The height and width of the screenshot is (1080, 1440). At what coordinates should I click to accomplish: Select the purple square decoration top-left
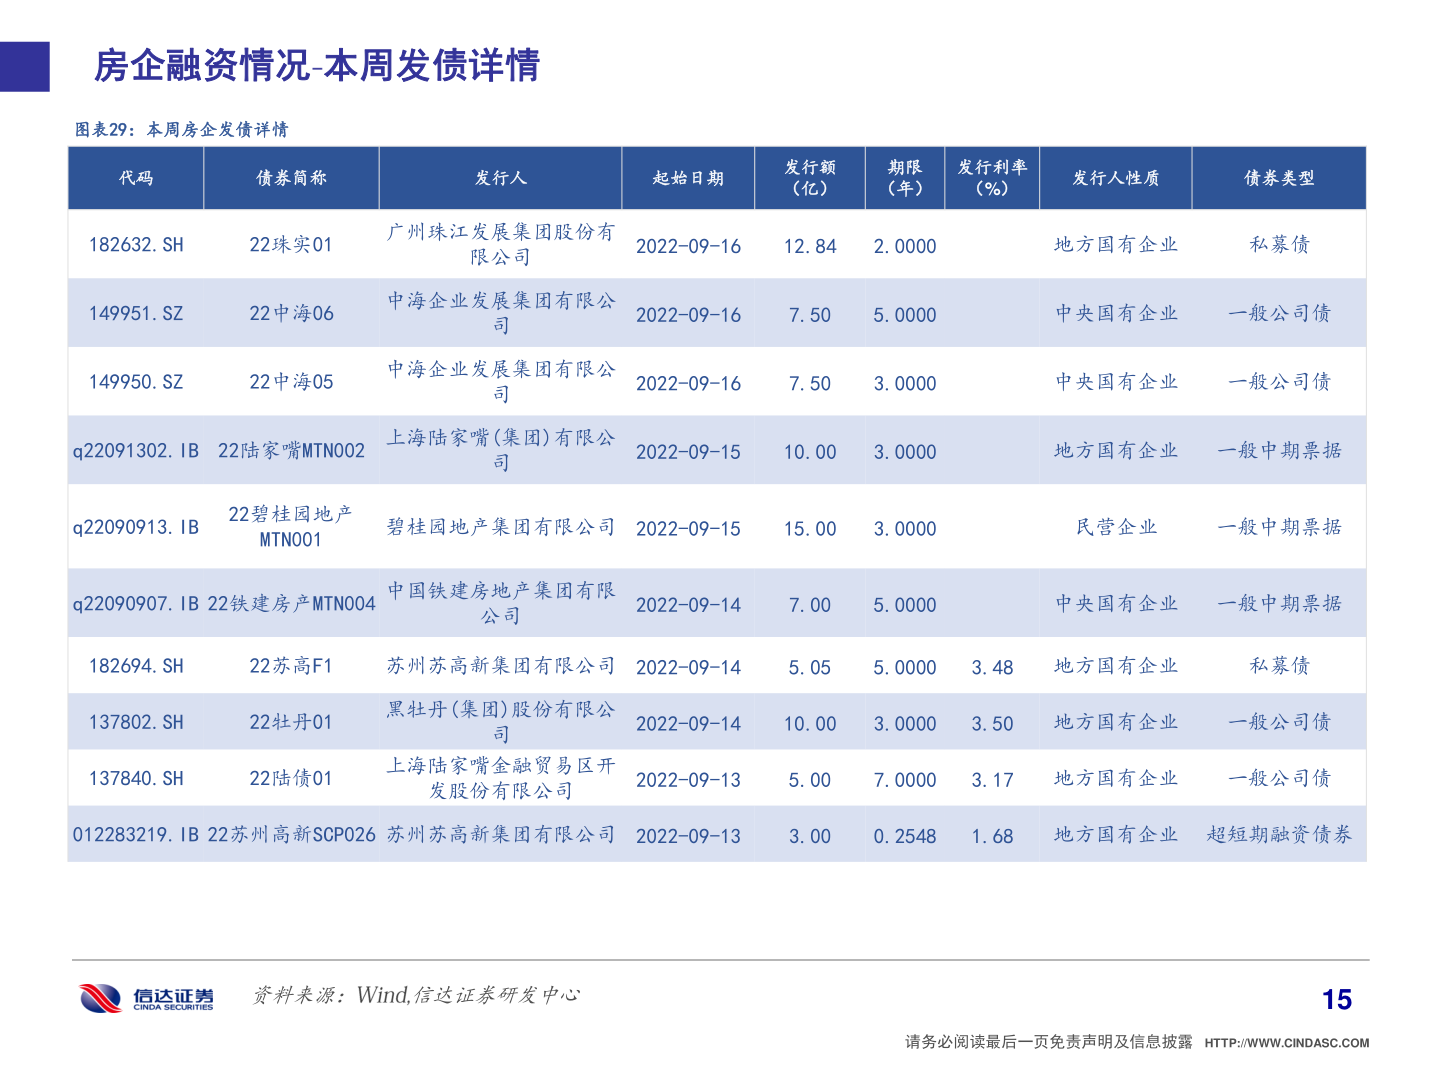(x=23, y=65)
